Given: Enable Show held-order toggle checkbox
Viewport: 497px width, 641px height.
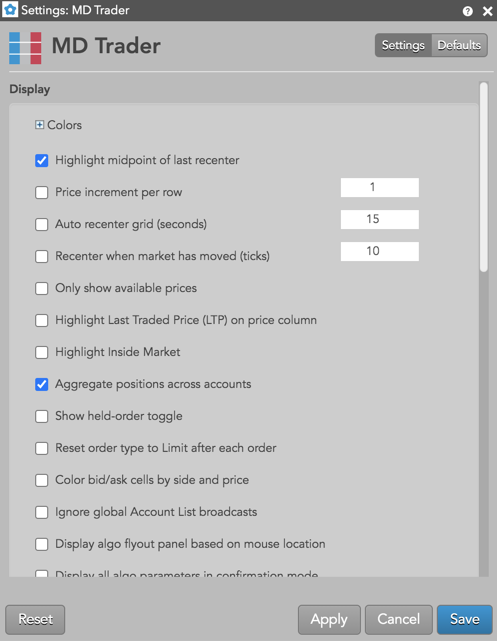Looking at the screenshot, I should coord(42,416).
